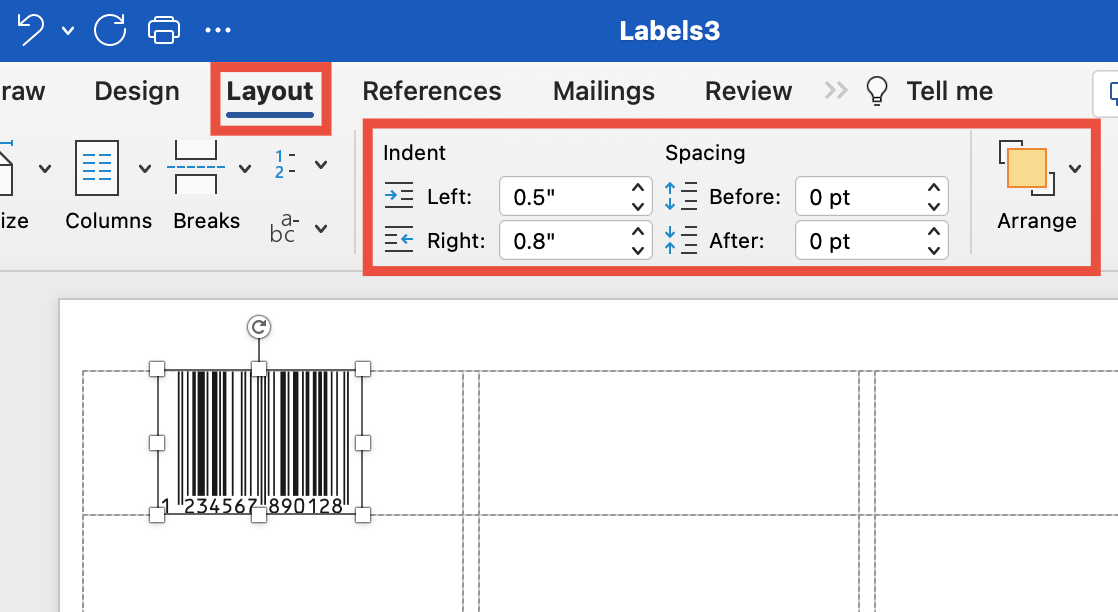Click the Print icon in title bar
The image size is (1118, 612).
point(163,31)
